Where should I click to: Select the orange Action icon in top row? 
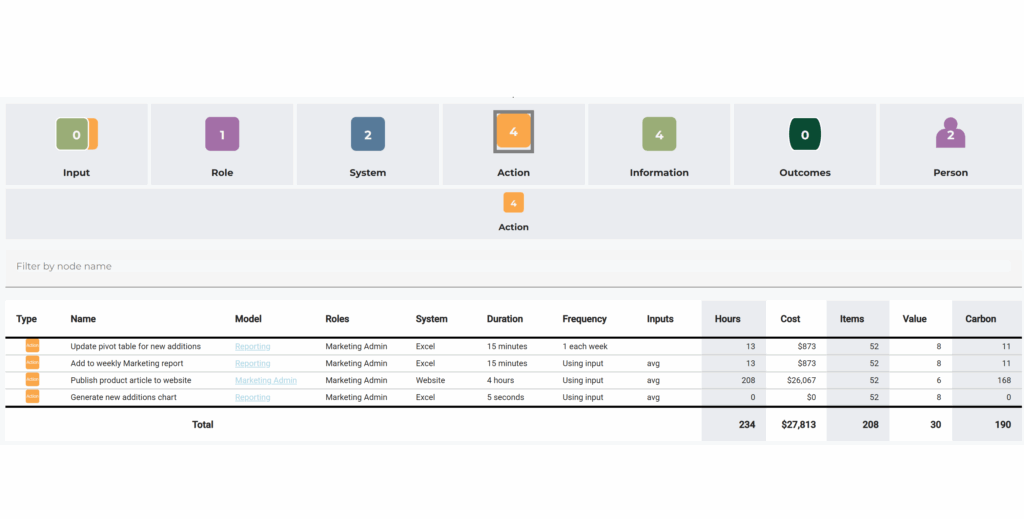(x=513, y=132)
